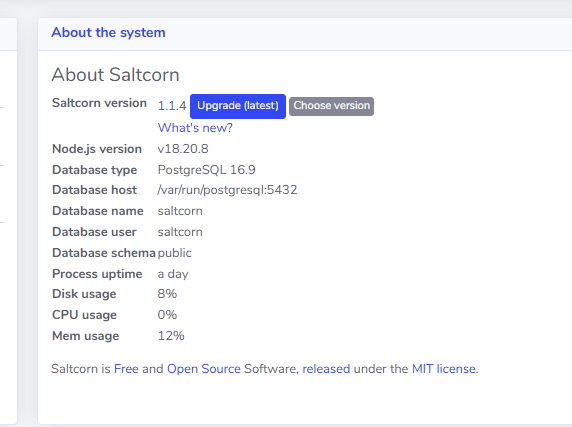Click the CPU usage value 0%
Image resolution: width=572 pixels, height=427 pixels.
tap(167, 315)
